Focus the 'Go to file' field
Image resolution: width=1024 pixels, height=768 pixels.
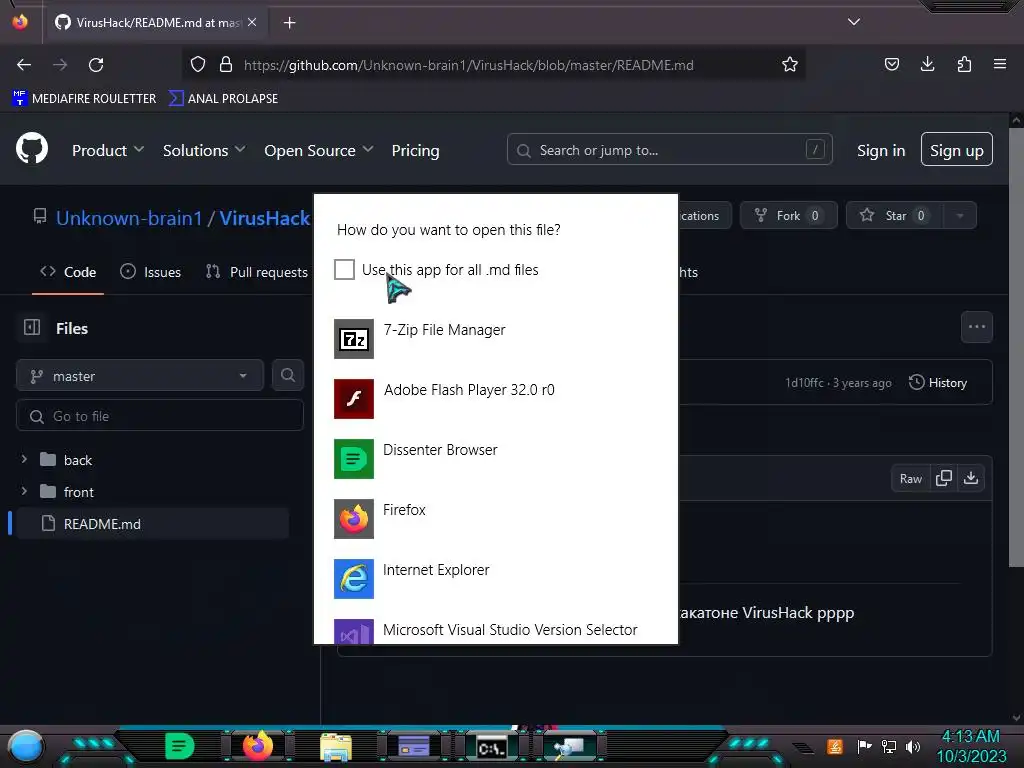[160, 415]
